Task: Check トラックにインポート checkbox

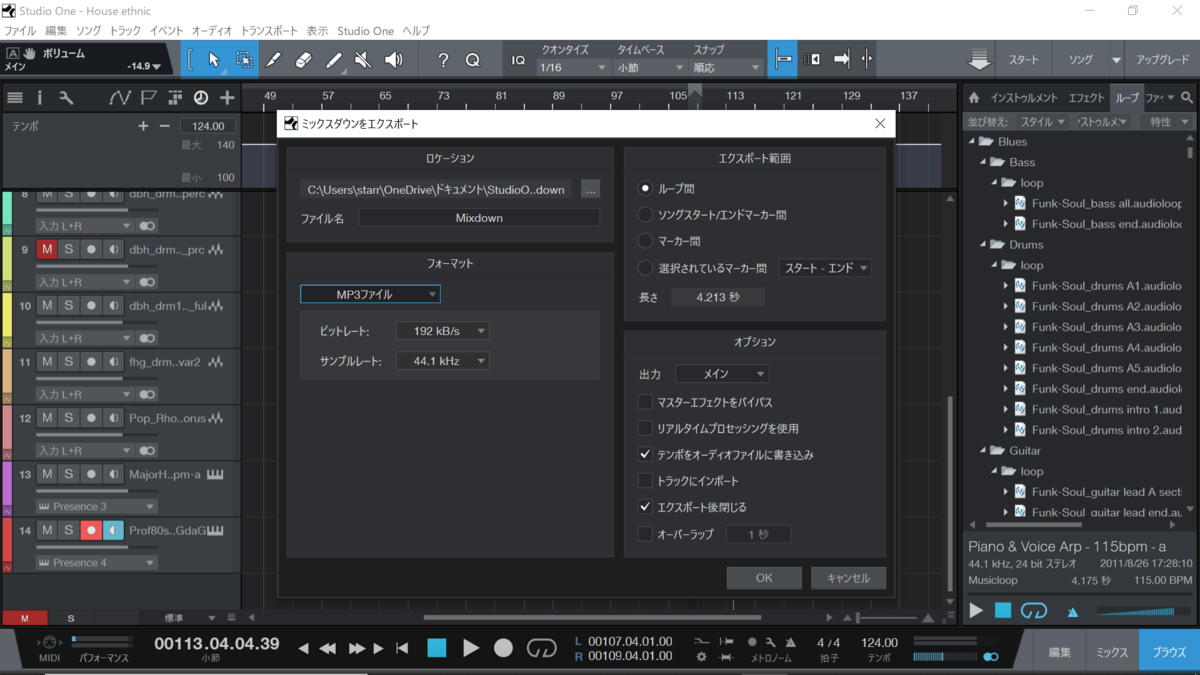Action: point(645,481)
